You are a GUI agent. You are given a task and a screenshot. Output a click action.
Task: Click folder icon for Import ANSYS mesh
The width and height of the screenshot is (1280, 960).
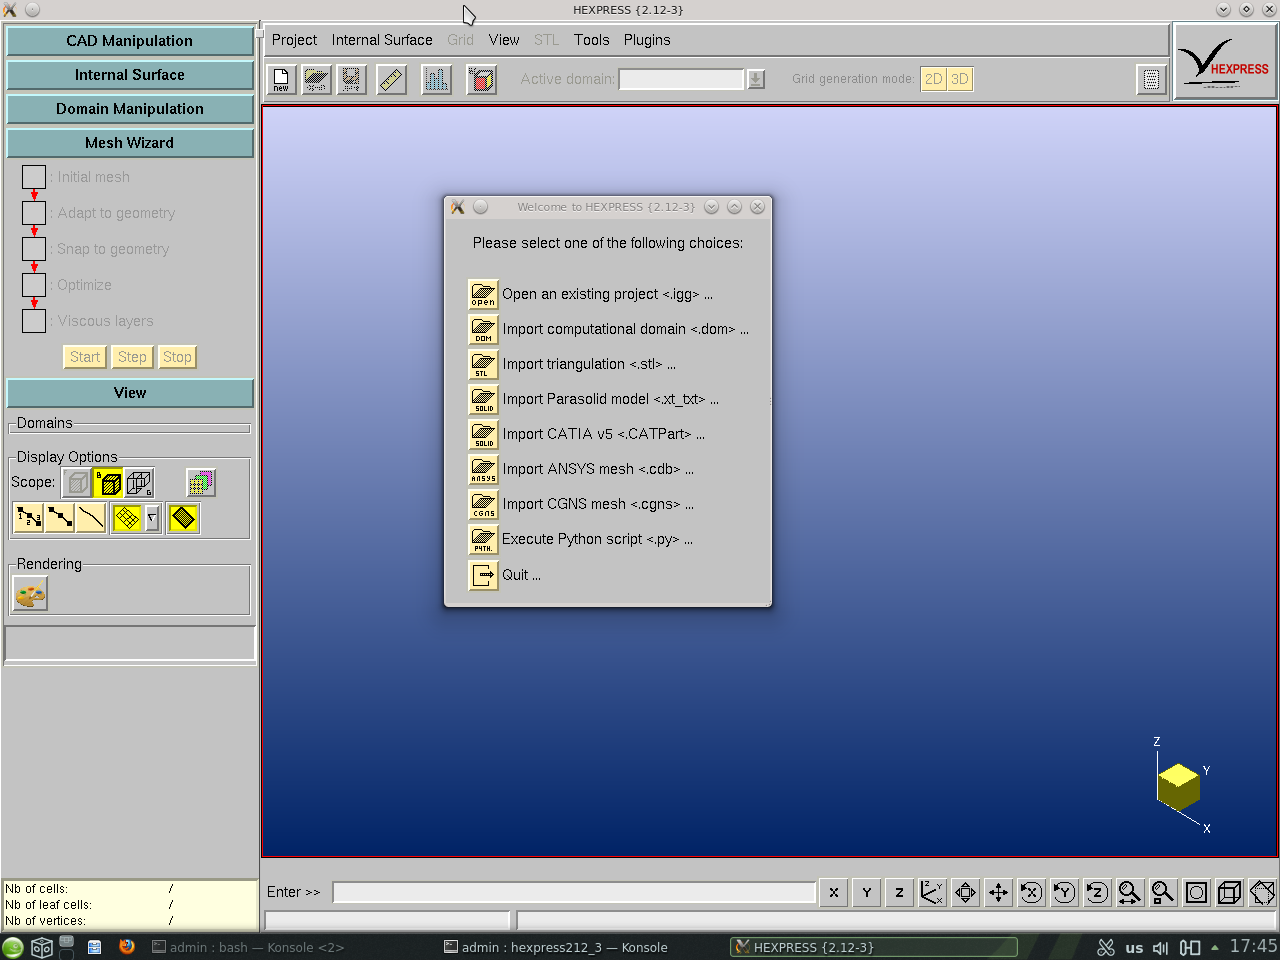483,470
